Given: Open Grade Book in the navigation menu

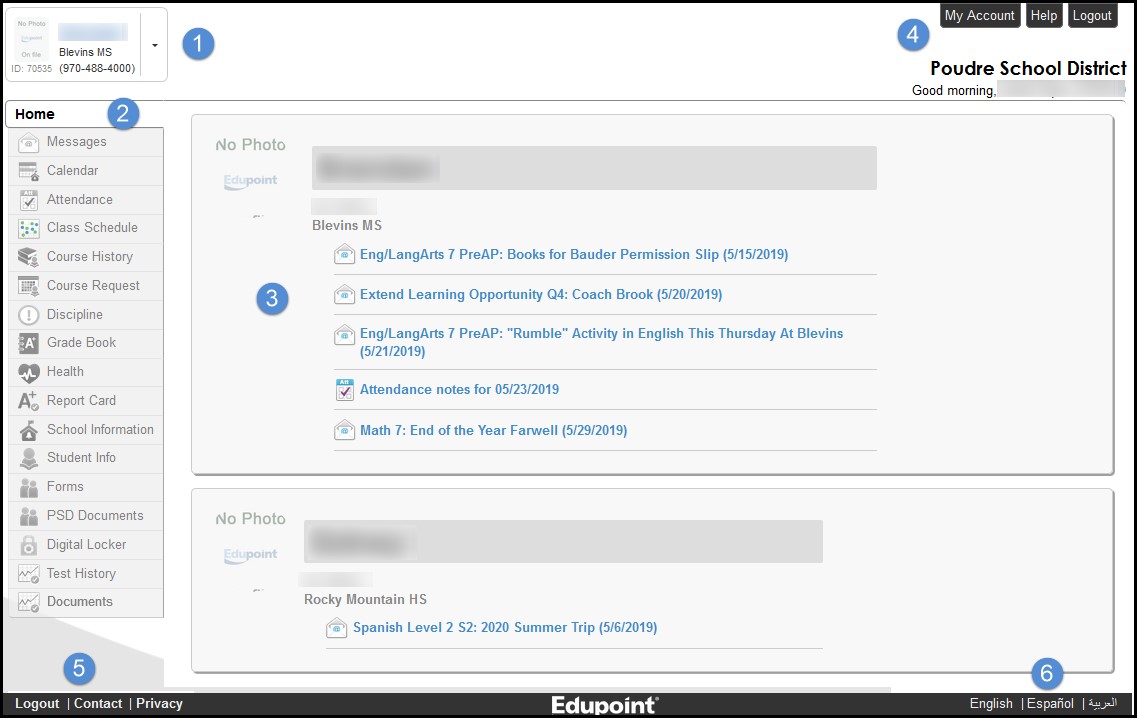Looking at the screenshot, I should point(86,344).
